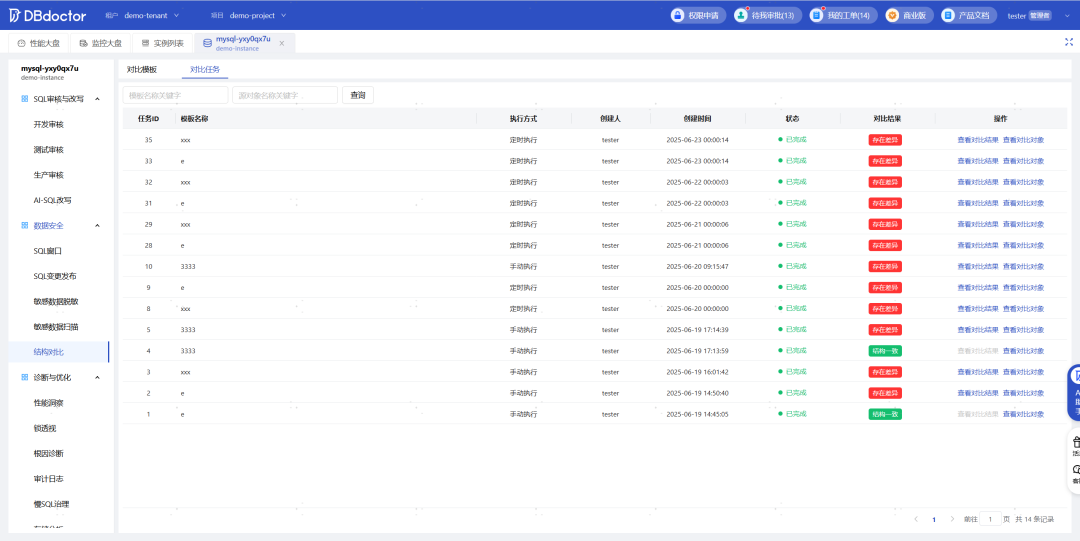
Task: Go to 敏感数据扫描 page
Action: tap(56, 327)
